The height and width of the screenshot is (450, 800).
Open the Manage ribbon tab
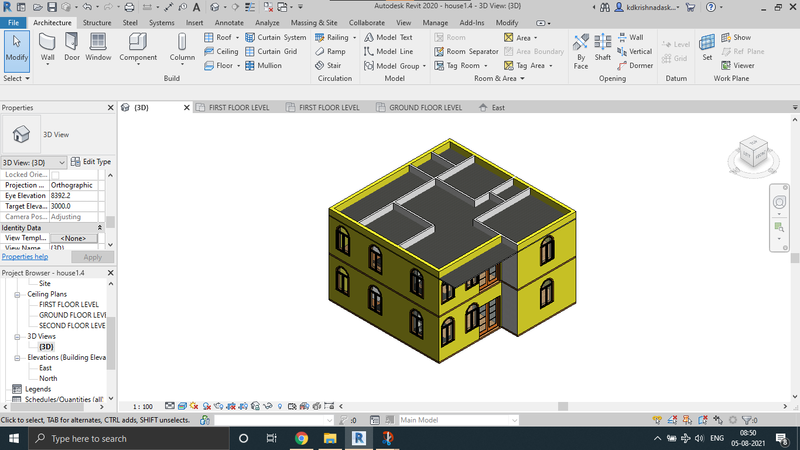tap(435, 23)
